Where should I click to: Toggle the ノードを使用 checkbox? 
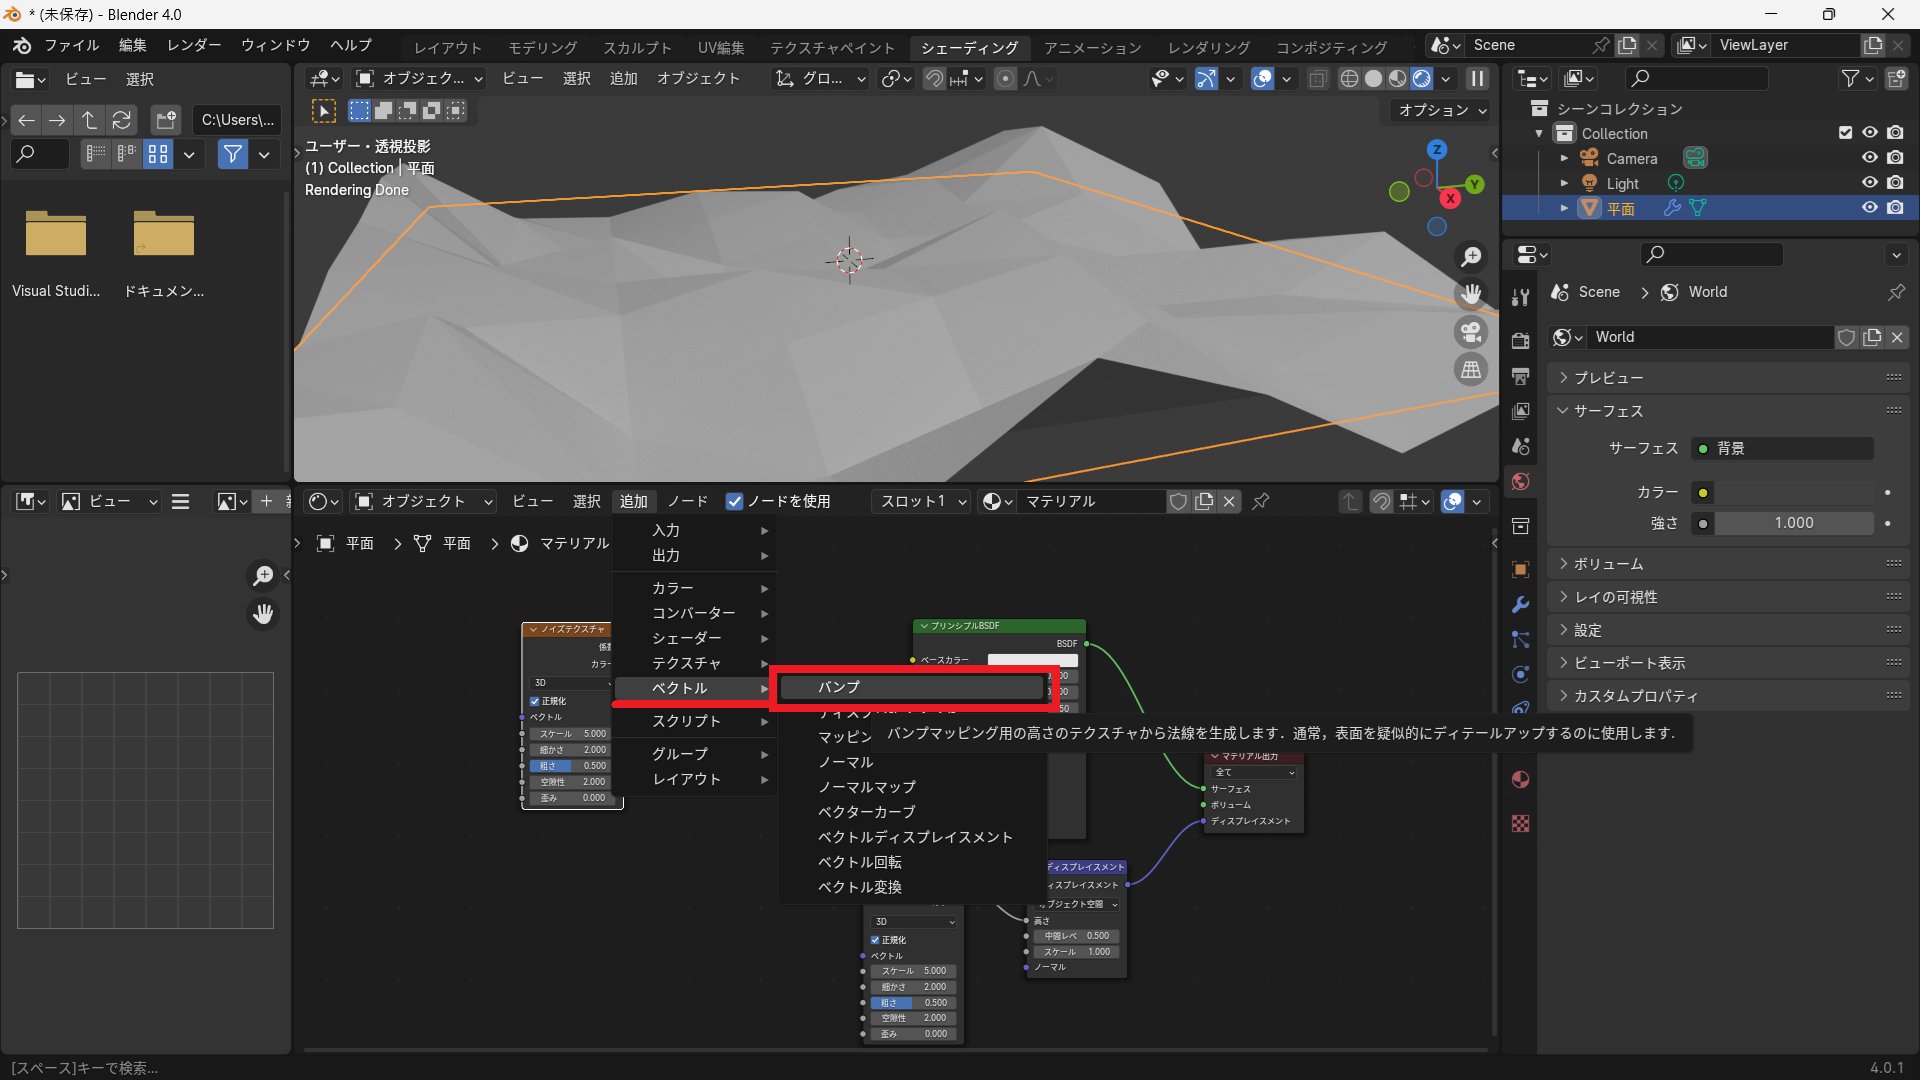735,501
